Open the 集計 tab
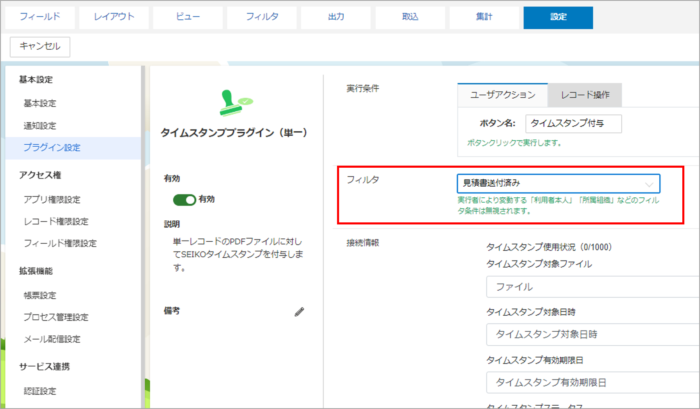This screenshot has height=409, width=700. click(484, 17)
